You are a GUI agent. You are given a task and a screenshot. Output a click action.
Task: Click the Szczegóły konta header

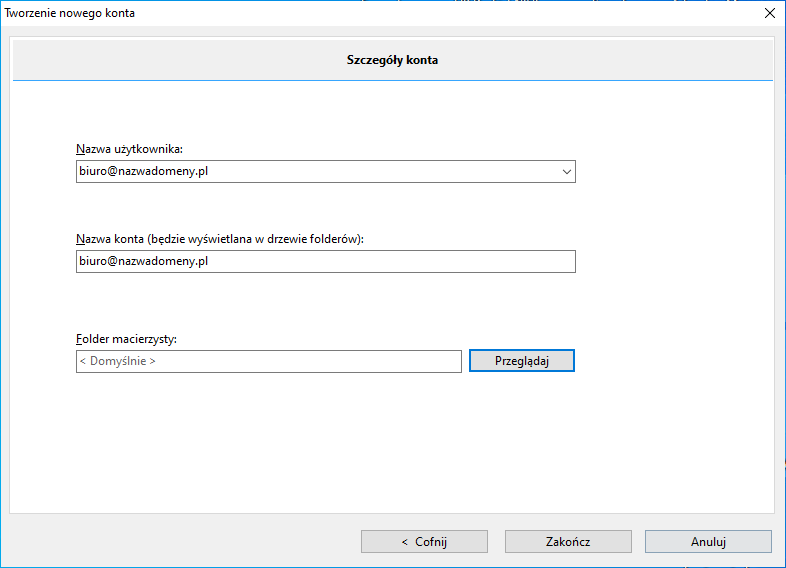pyautogui.click(x=392, y=60)
